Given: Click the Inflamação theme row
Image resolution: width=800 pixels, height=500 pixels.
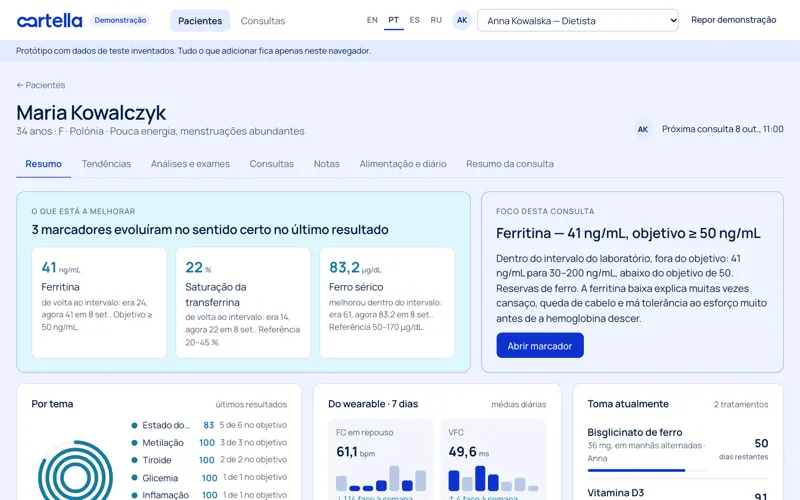Looking at the screenshot, I should [209, 495].
